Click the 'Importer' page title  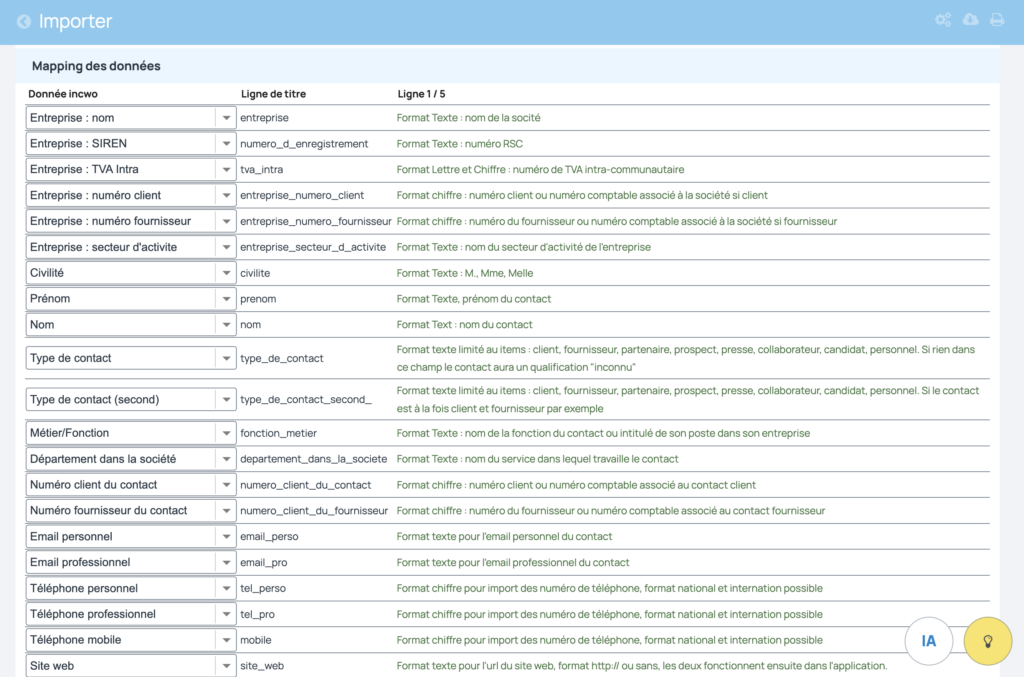pos(75,22)
